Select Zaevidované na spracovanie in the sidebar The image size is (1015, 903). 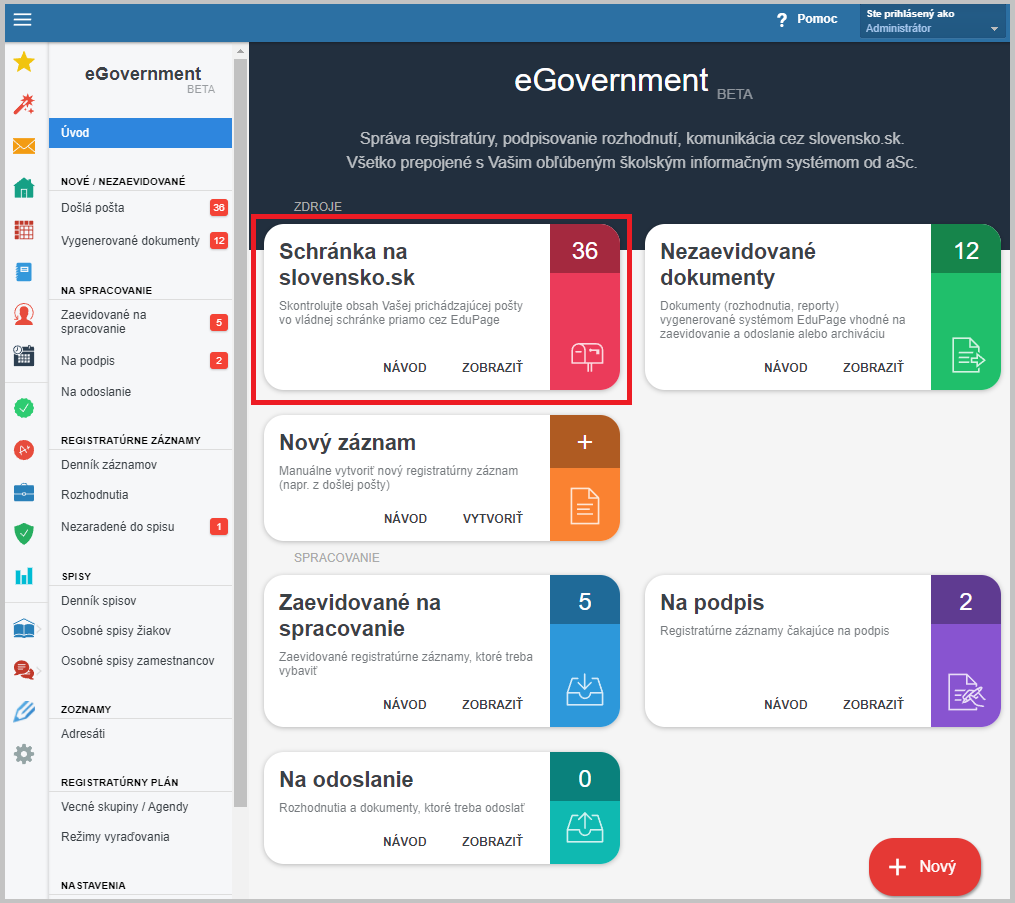(x=140, y=322)
